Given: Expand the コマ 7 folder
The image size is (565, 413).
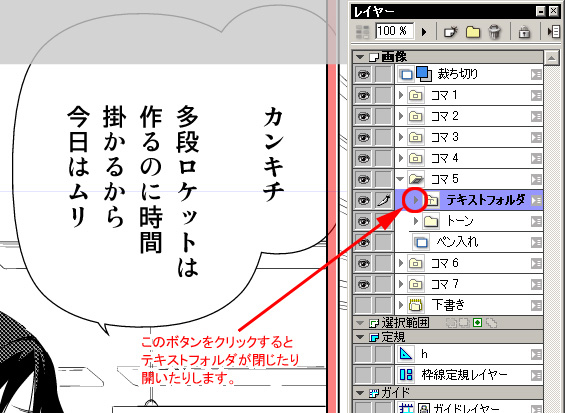Looking at the screenshot, I should tap(401, 284).
